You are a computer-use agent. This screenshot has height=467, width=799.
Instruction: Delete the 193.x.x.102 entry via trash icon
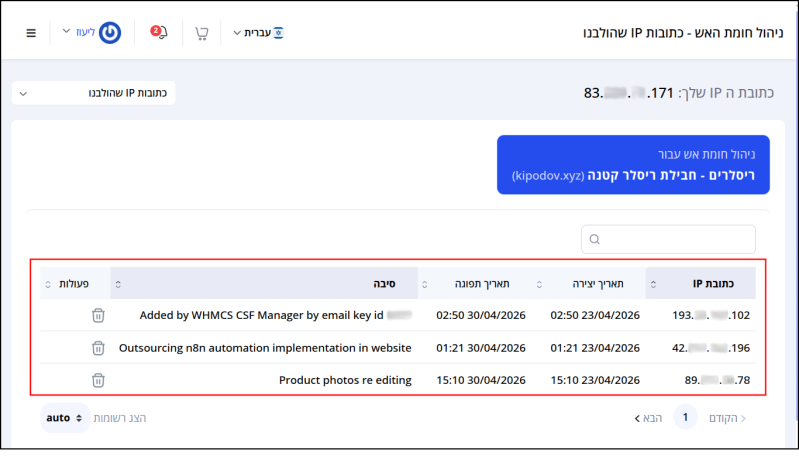(98, 316)
